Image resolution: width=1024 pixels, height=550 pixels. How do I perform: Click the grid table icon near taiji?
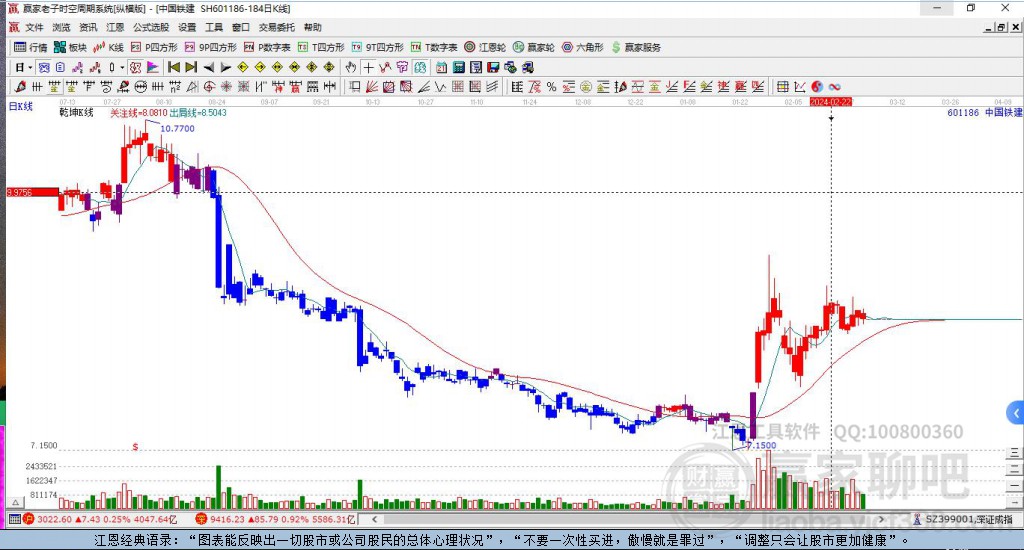click(x=782, y=87)
